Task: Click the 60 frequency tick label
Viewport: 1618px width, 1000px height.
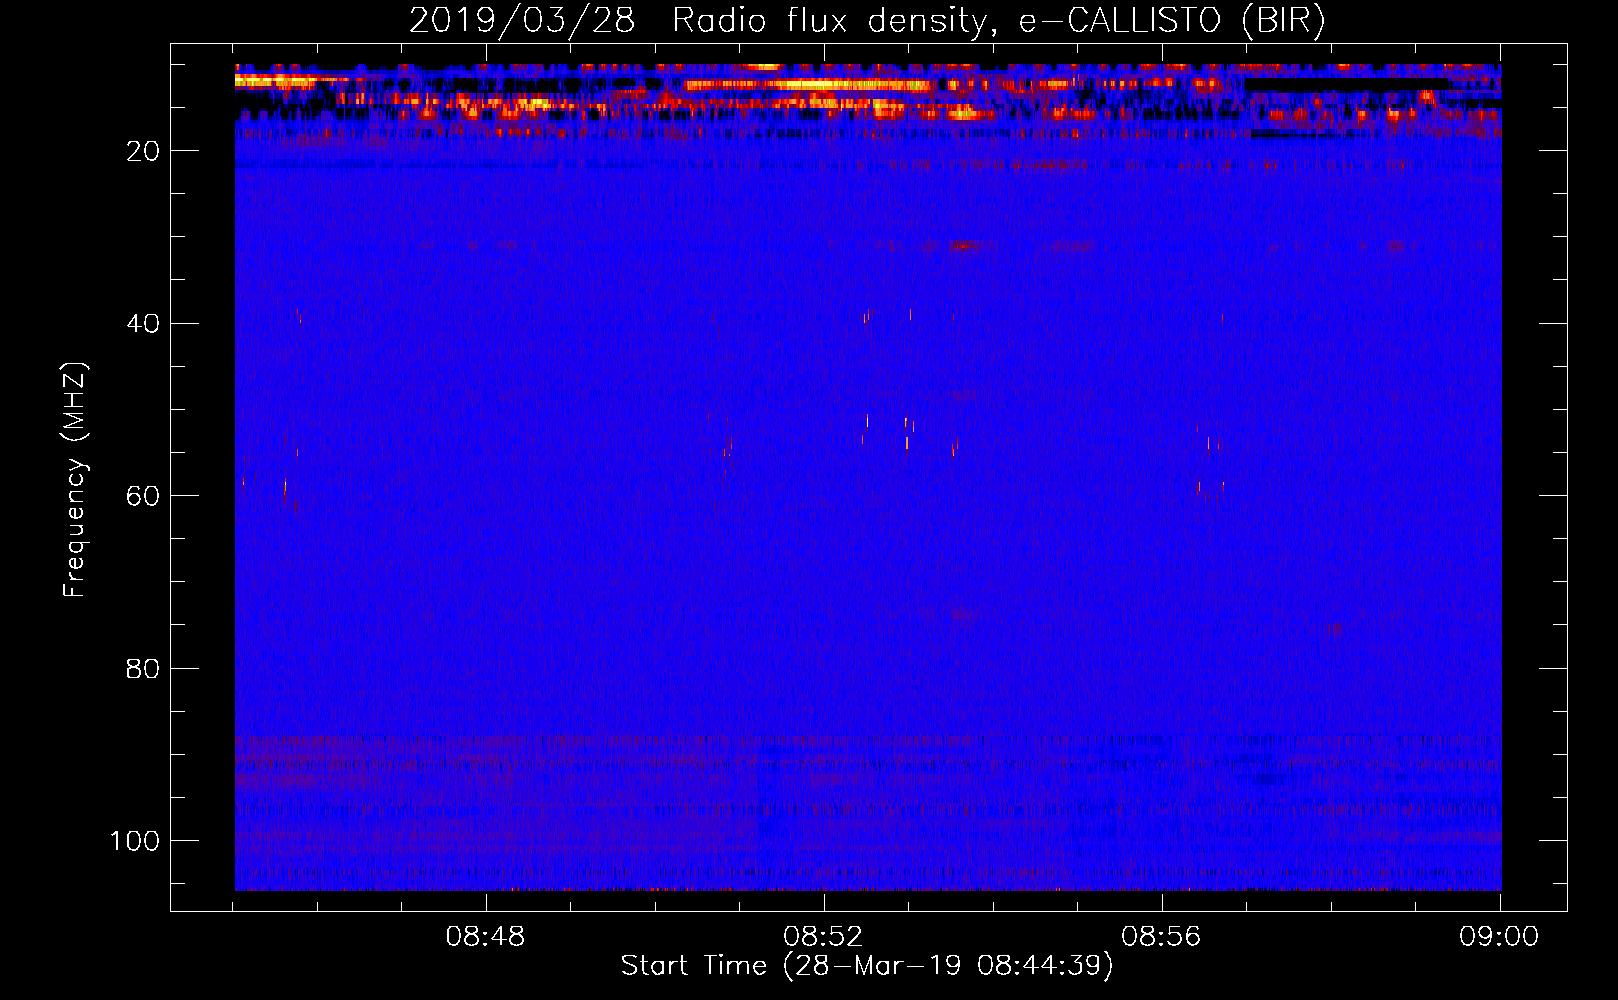Action: pos(143,496)
